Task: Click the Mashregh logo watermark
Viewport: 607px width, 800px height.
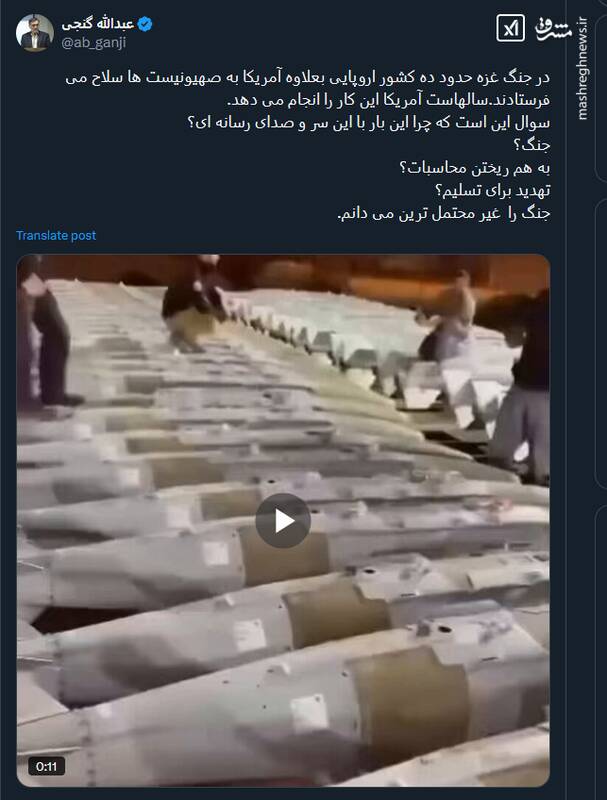Action: coord(553,29)
